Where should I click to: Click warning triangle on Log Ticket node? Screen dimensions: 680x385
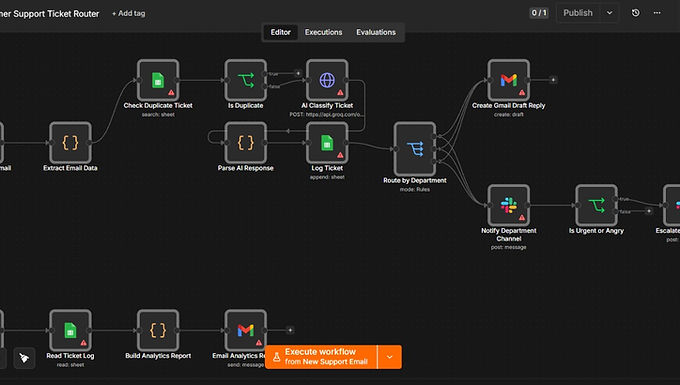coord(340,155)
